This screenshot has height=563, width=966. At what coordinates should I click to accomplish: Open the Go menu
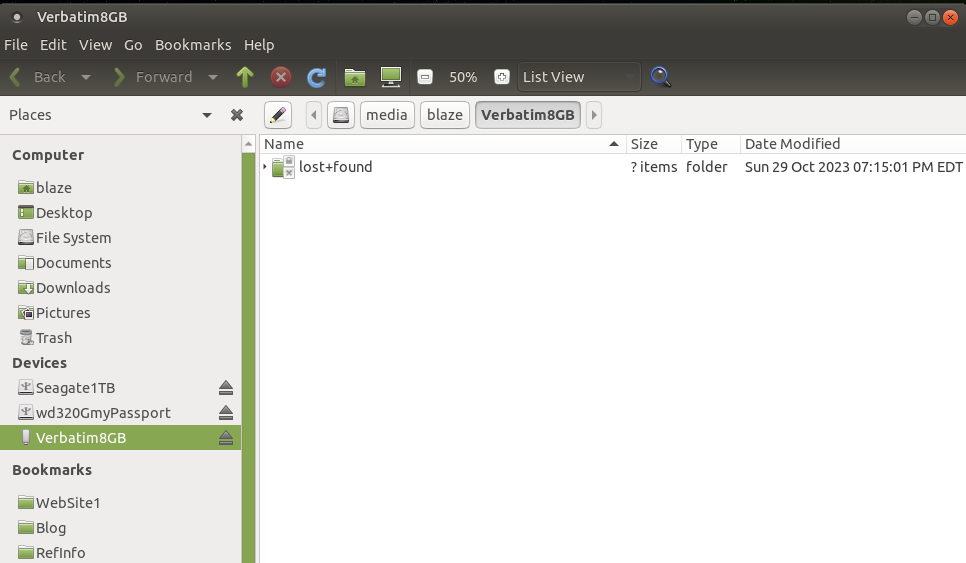click(133, 45)
